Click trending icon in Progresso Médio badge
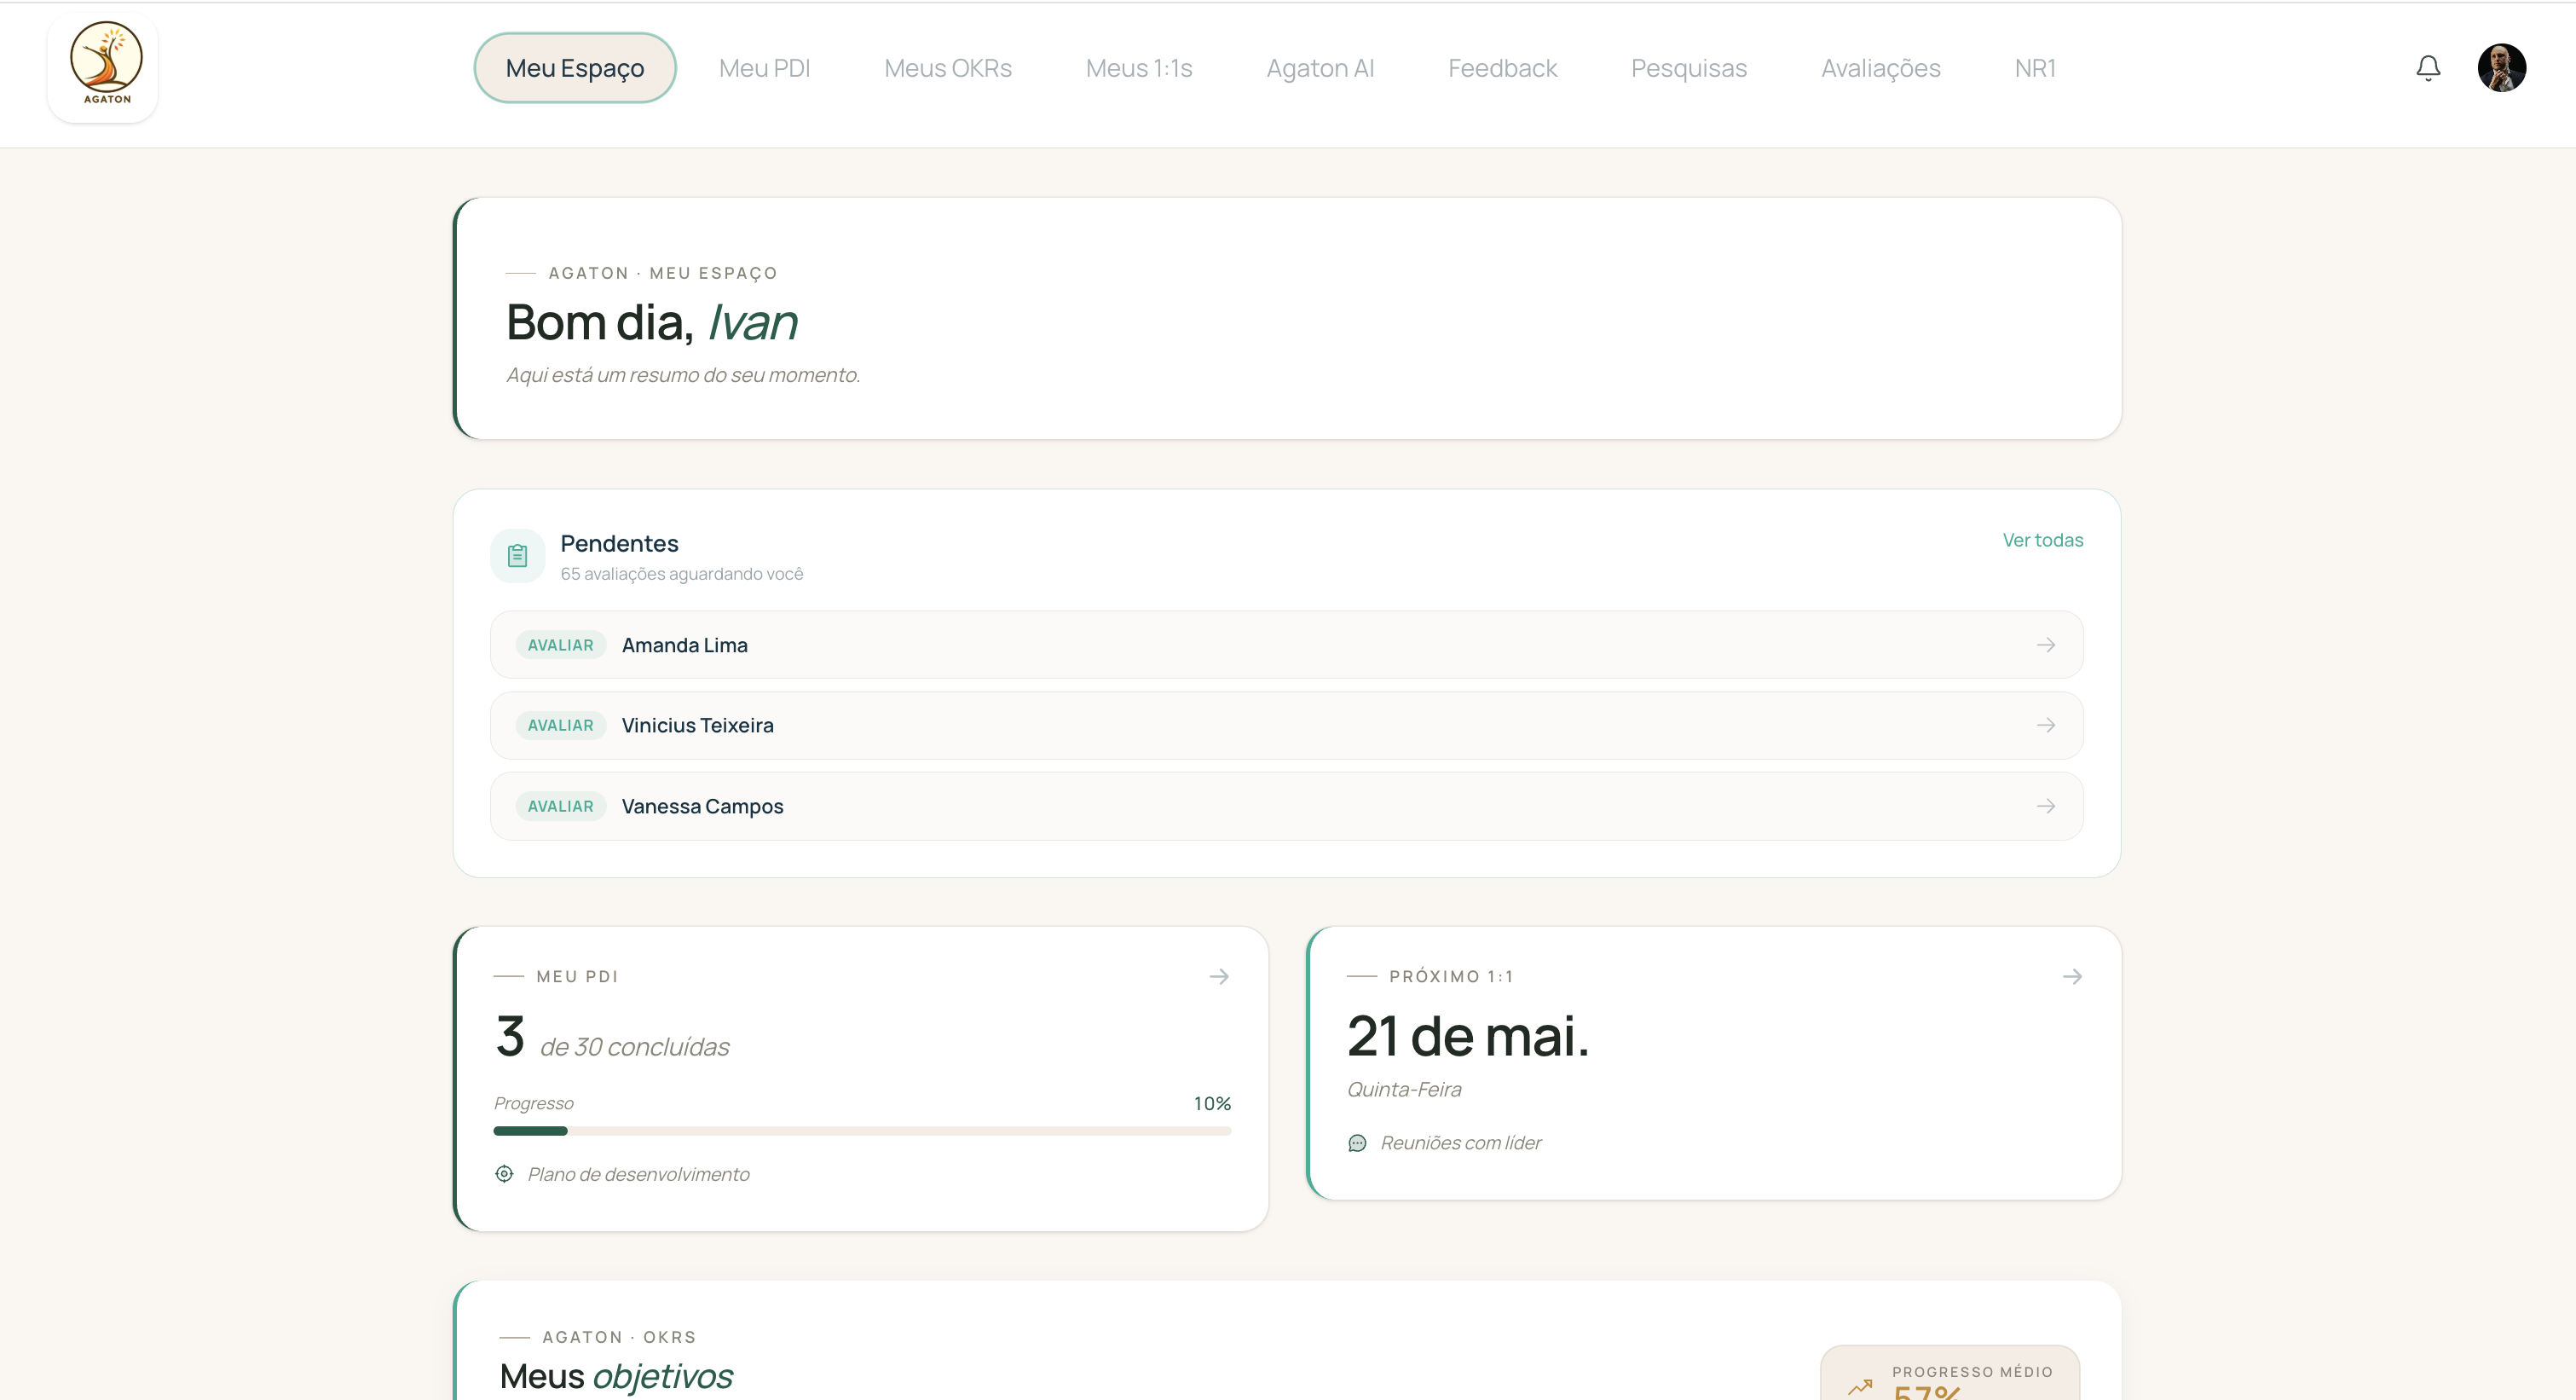 [1860, 1386]
